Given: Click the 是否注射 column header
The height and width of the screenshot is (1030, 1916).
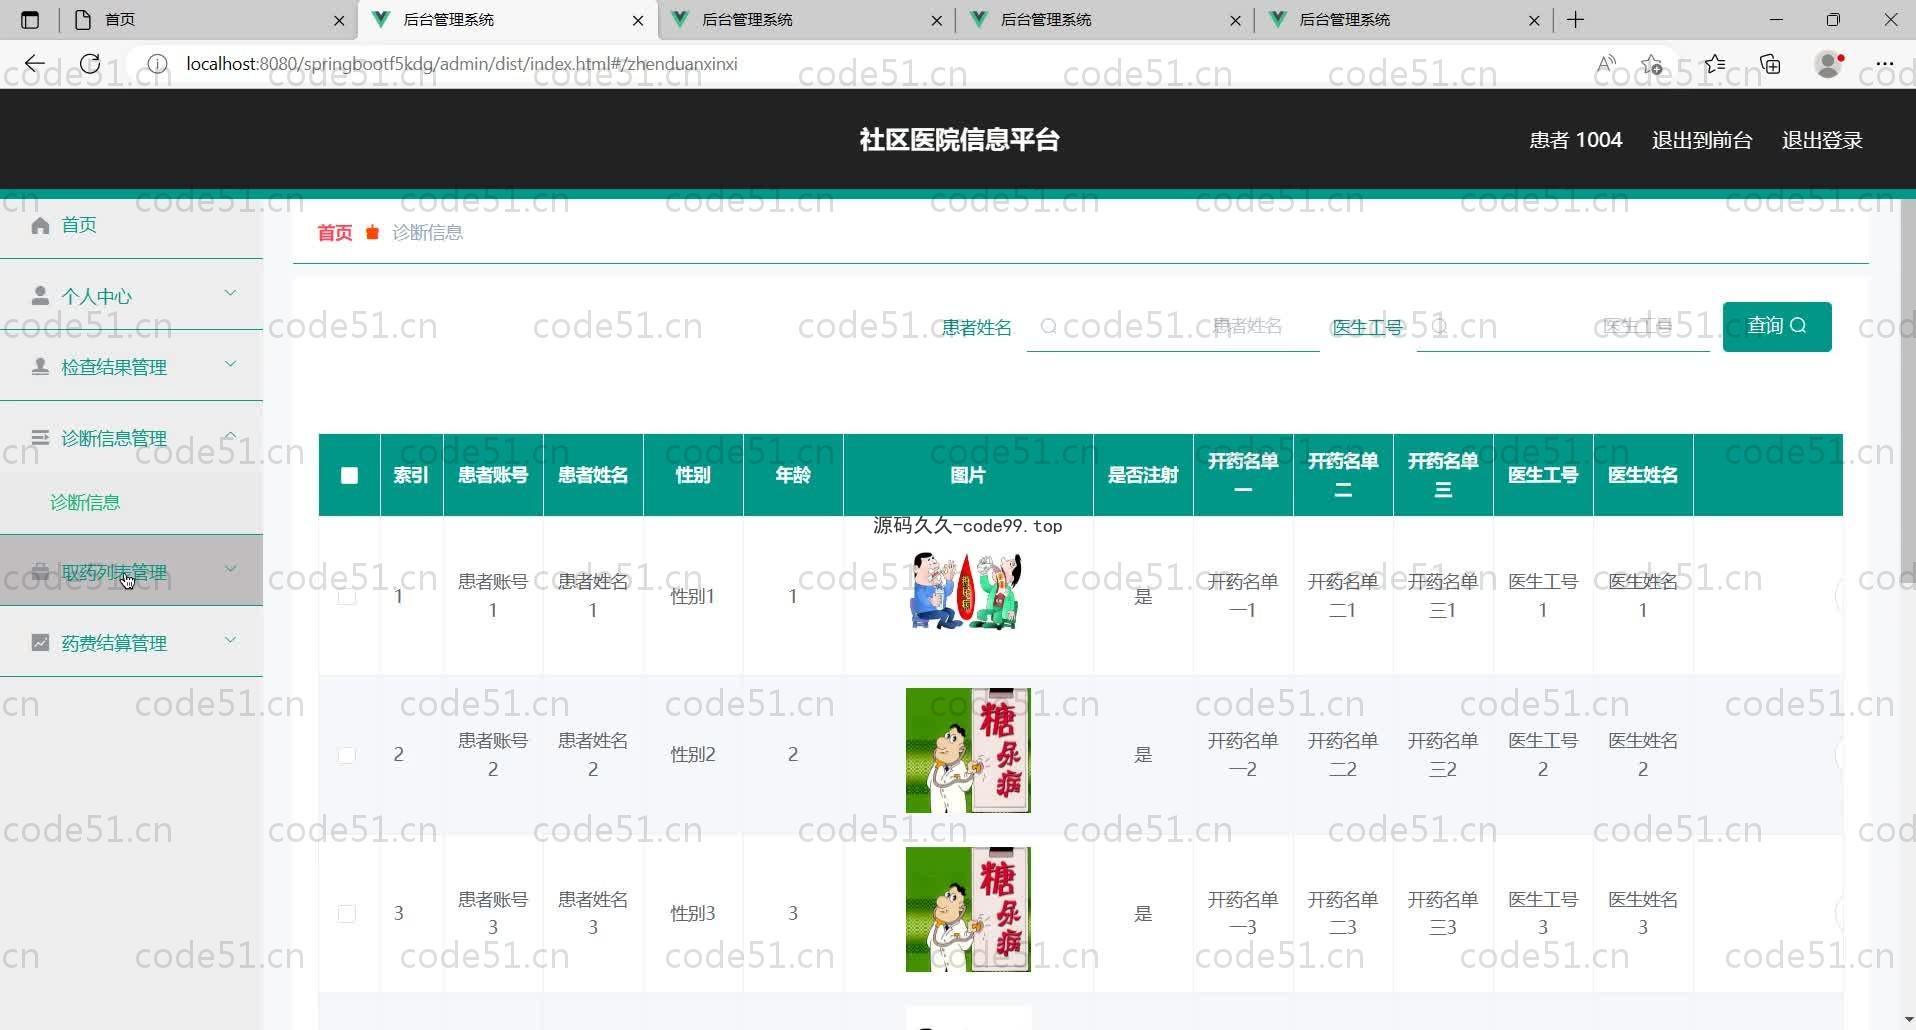Looking at the screenshot, I should [1143, 475].
